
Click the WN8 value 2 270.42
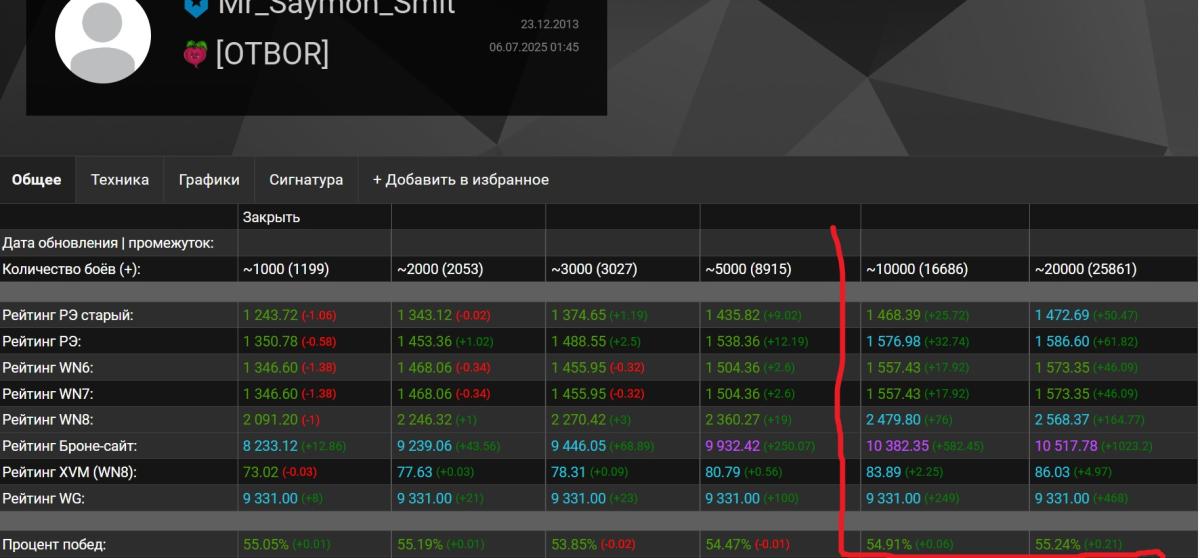coord(580,419)
